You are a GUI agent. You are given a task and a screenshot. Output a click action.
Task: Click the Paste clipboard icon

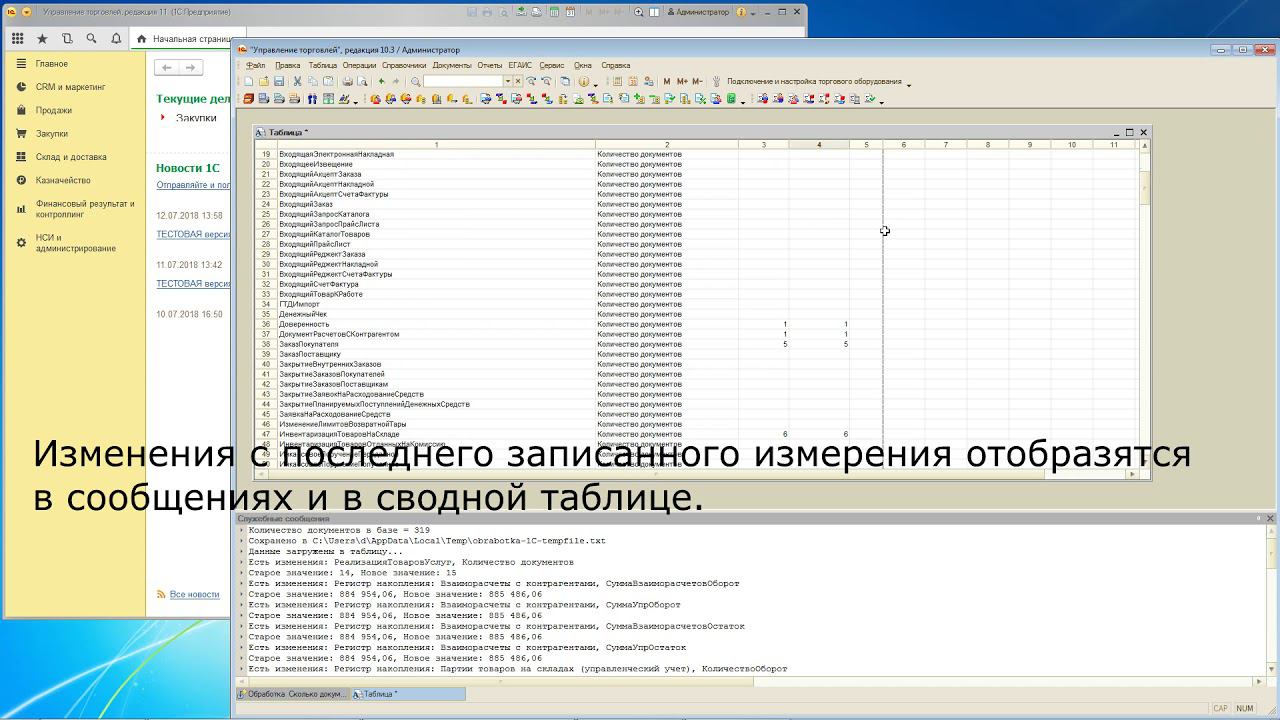pos(328,81)
